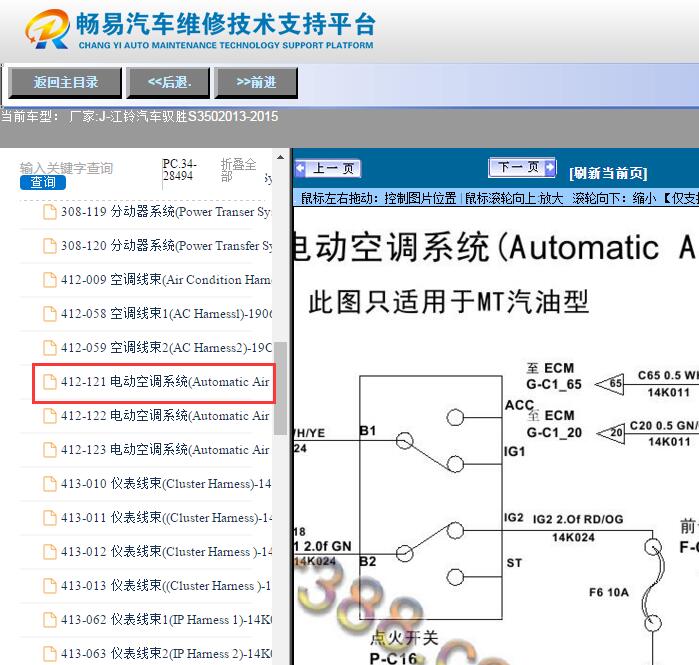699x665 pixels.
Task: Click document icon of 412-121 row
Action: 49,382
